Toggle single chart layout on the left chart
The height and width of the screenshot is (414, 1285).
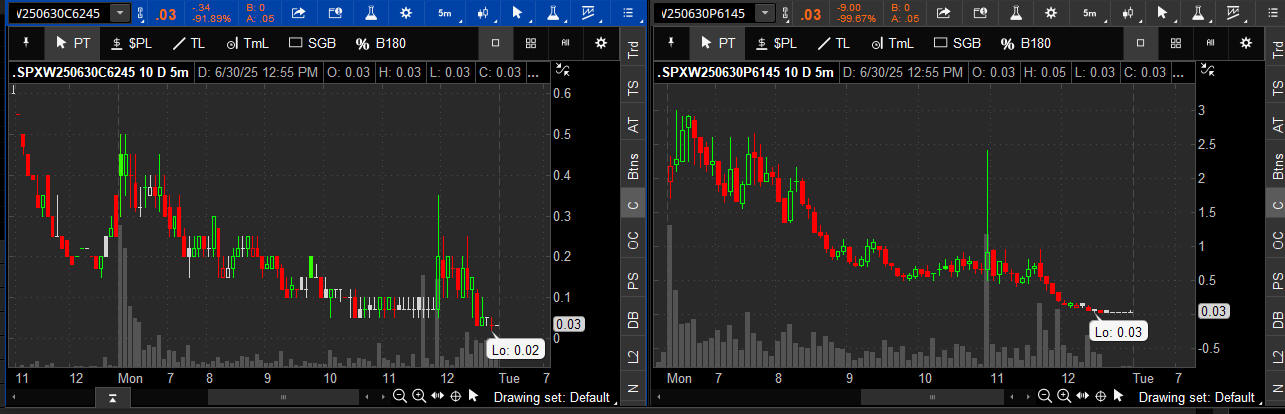tap(495, 43)
